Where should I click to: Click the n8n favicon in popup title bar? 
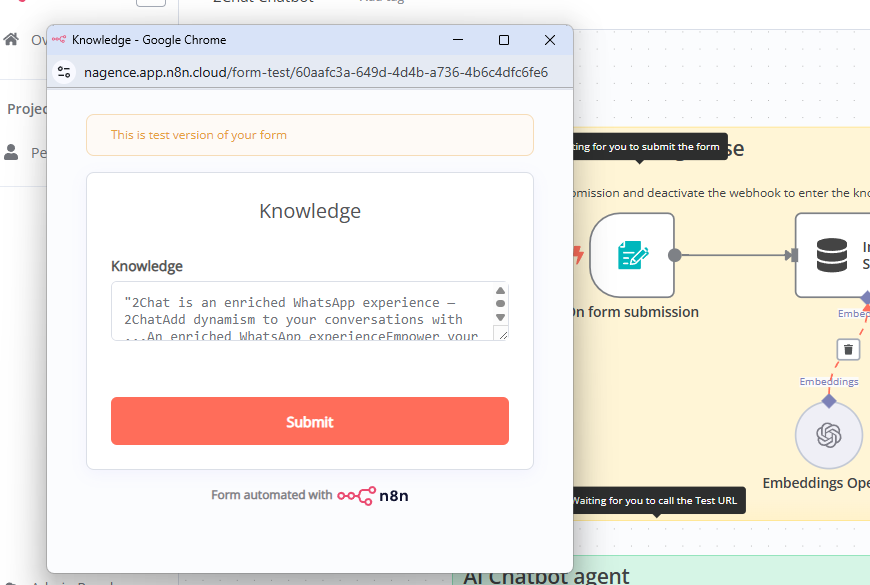pyautogui.click(x=59, y=40)
